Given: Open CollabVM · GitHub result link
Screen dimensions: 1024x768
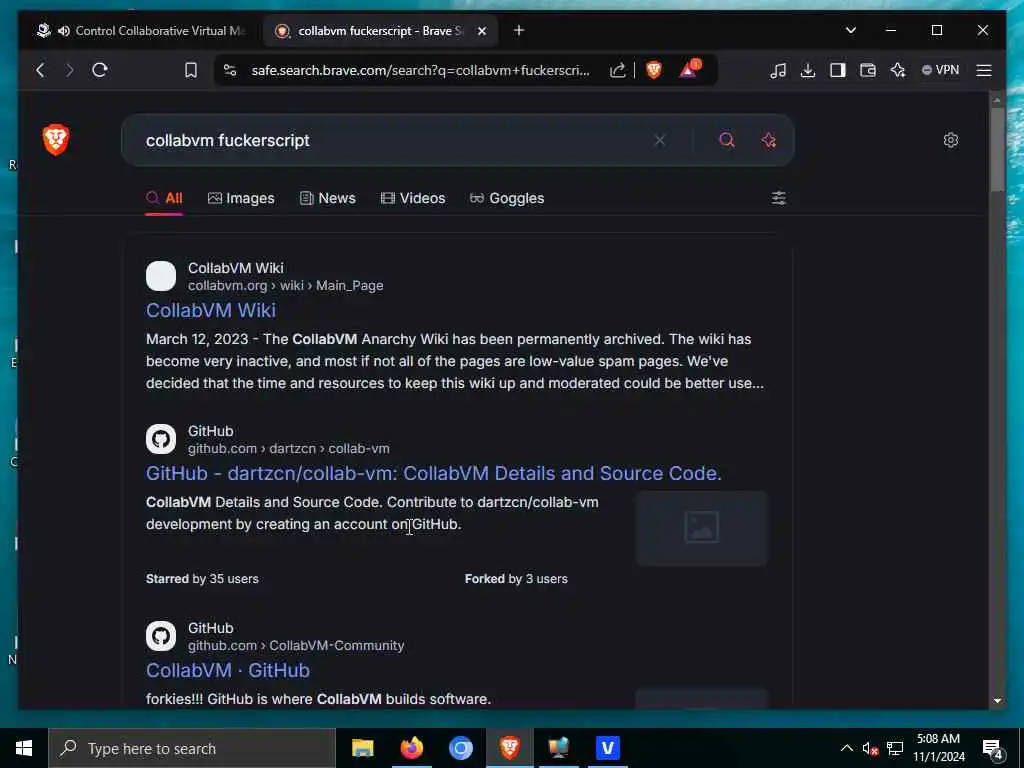Looking at the screenshot, I should coord(227,670).
